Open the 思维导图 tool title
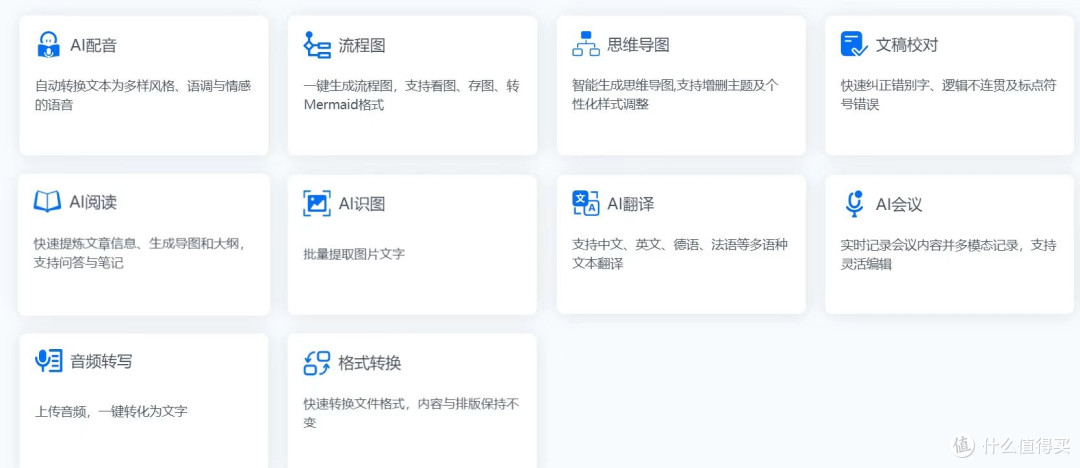The image size is (1080, 468). click(638, 45)
